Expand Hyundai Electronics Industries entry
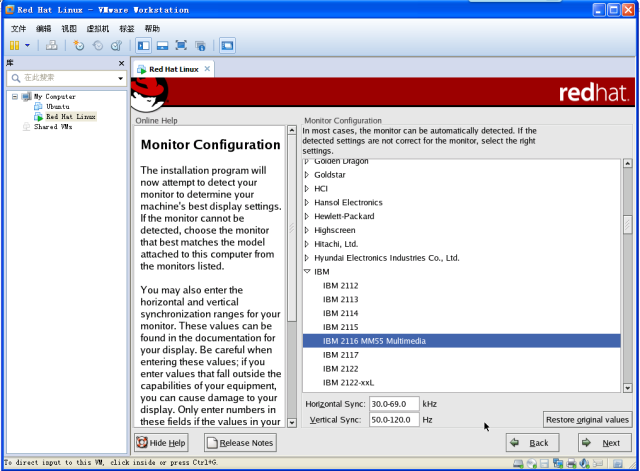The image size is (640, 471). click(x=307, y=258)
